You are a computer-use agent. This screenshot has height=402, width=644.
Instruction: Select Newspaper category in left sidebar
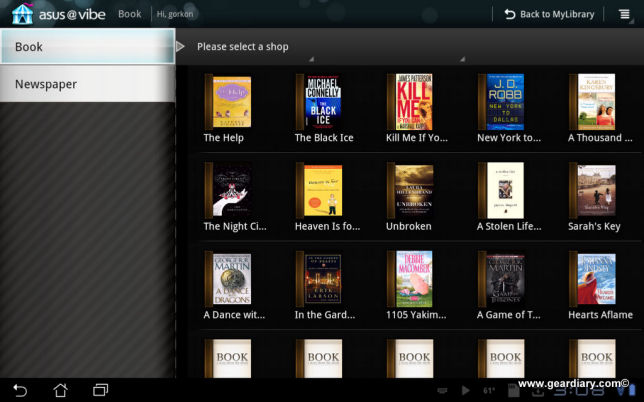[x=87, y=84]
